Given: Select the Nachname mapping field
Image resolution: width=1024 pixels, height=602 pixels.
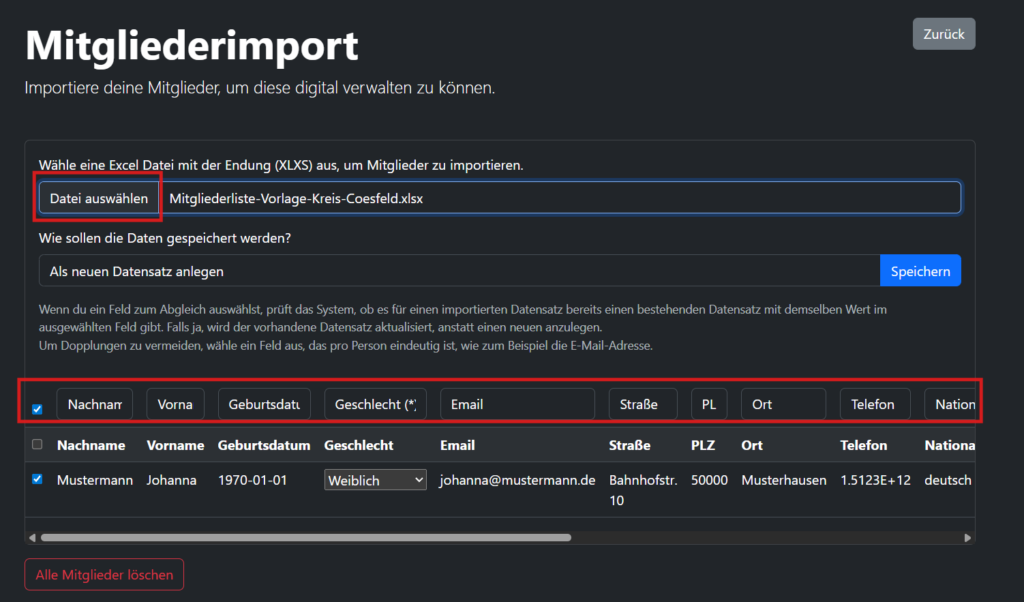Looking at the screenshot, I should coord(95,404).
